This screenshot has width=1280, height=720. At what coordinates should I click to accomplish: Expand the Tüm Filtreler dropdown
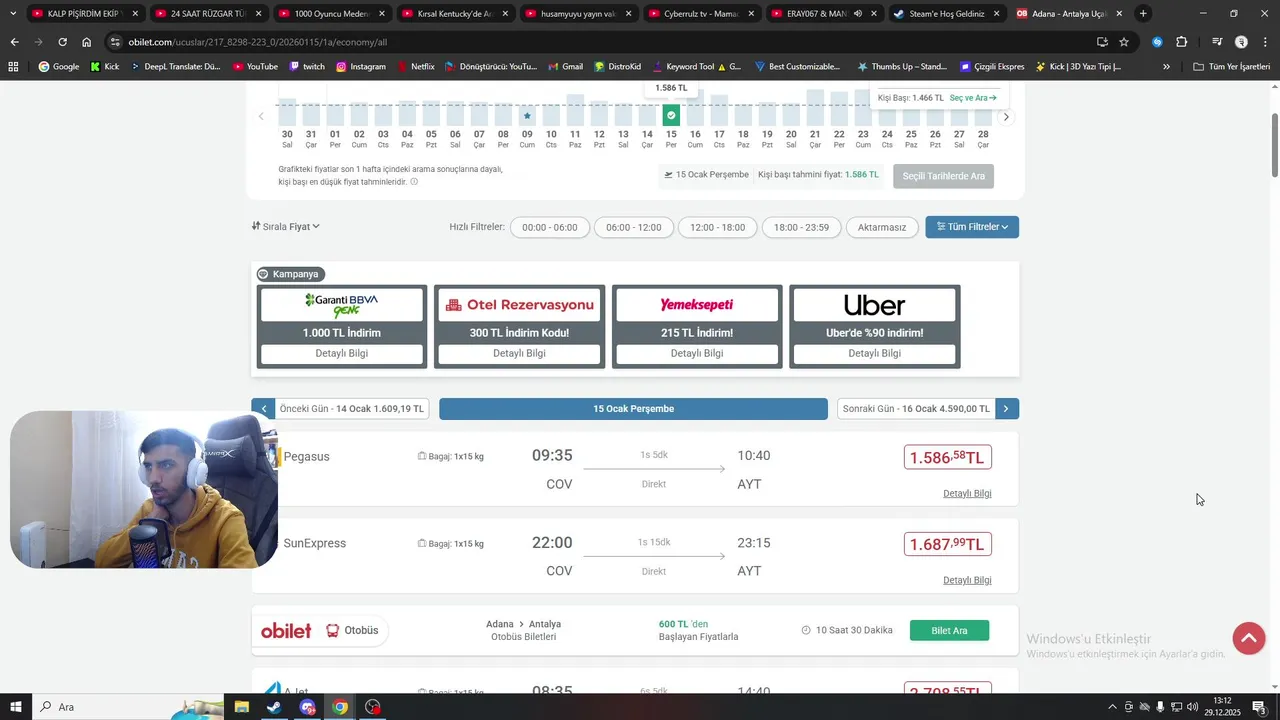click(x=972, y=227)
